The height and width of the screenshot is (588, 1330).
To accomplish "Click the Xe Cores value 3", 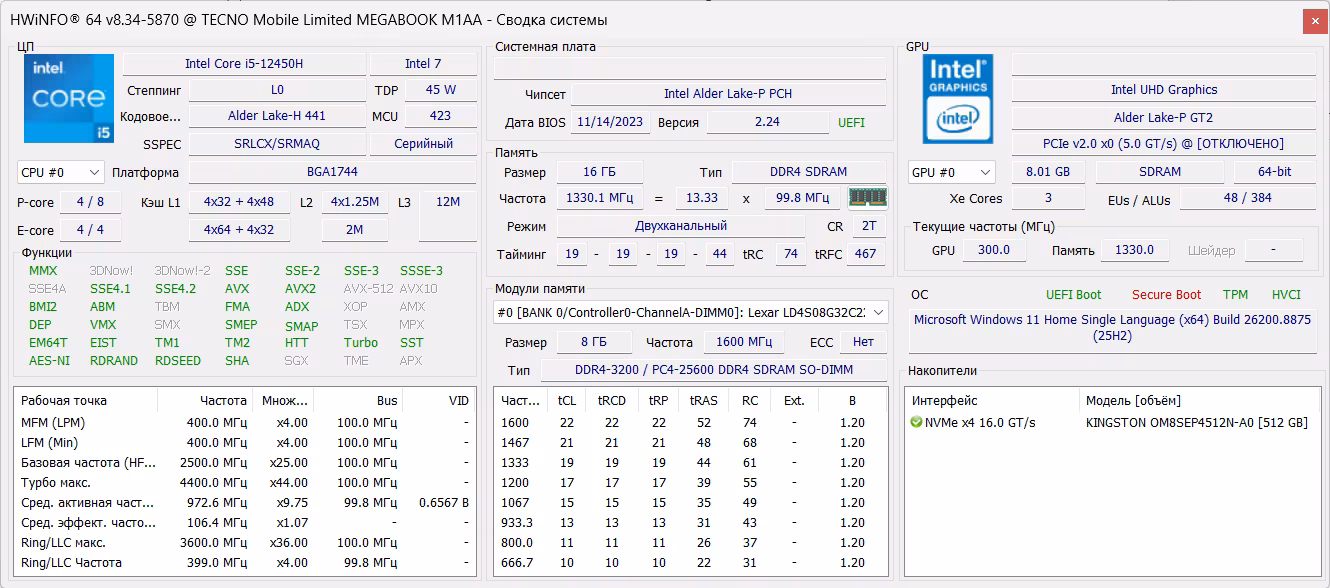I will tap(1048, 198).
